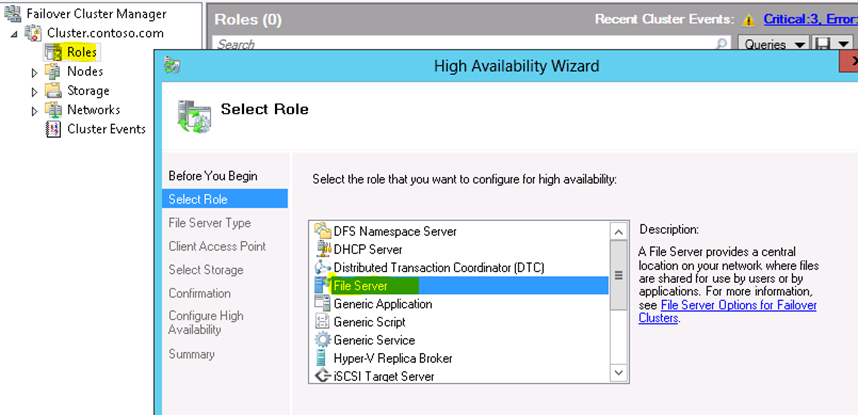This screenshot has height=415, width=858.
Task: Click the search magnifier icon in Roles pane
Action: pos(722,44)
